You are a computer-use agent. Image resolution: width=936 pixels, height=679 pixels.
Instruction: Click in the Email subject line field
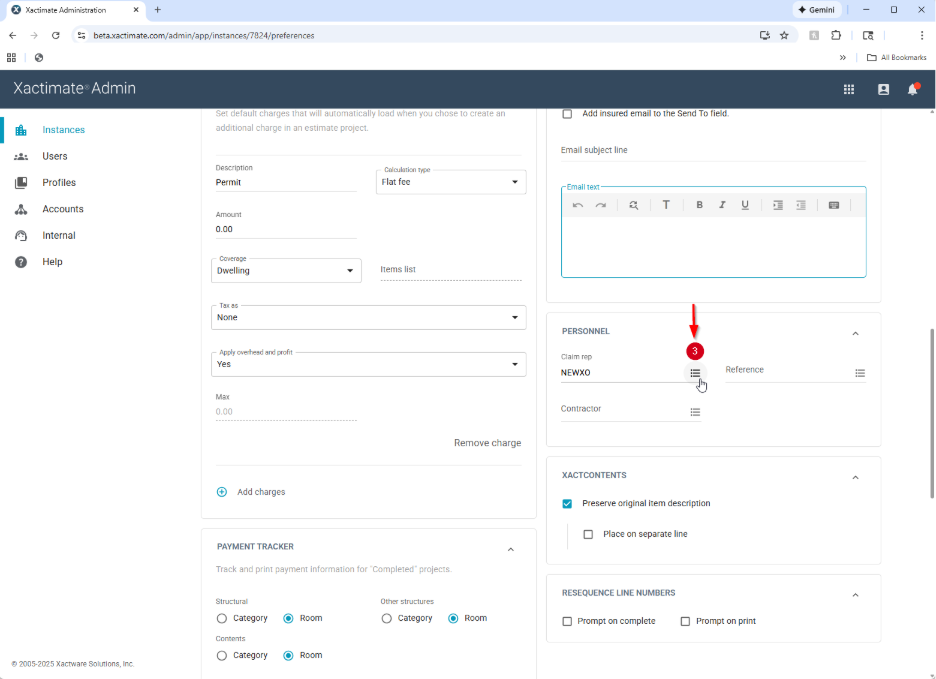click(713, 150)
